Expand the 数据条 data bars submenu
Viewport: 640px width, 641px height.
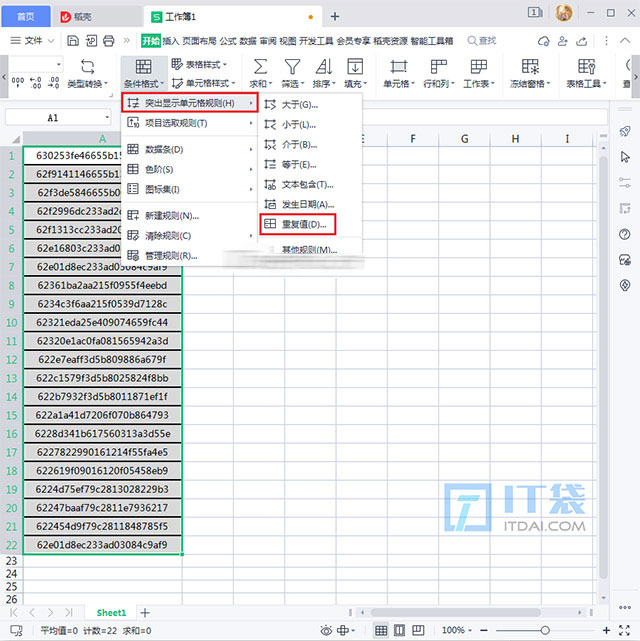pos(190,149)
